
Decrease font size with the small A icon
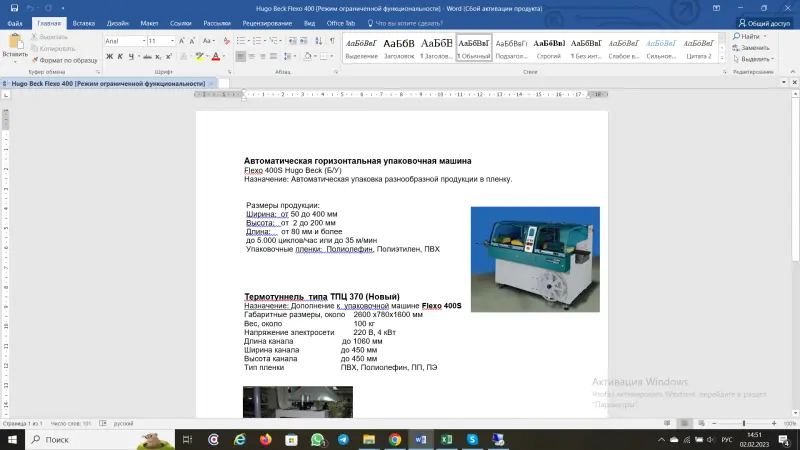pyautogui.click(x=192, y=41)
